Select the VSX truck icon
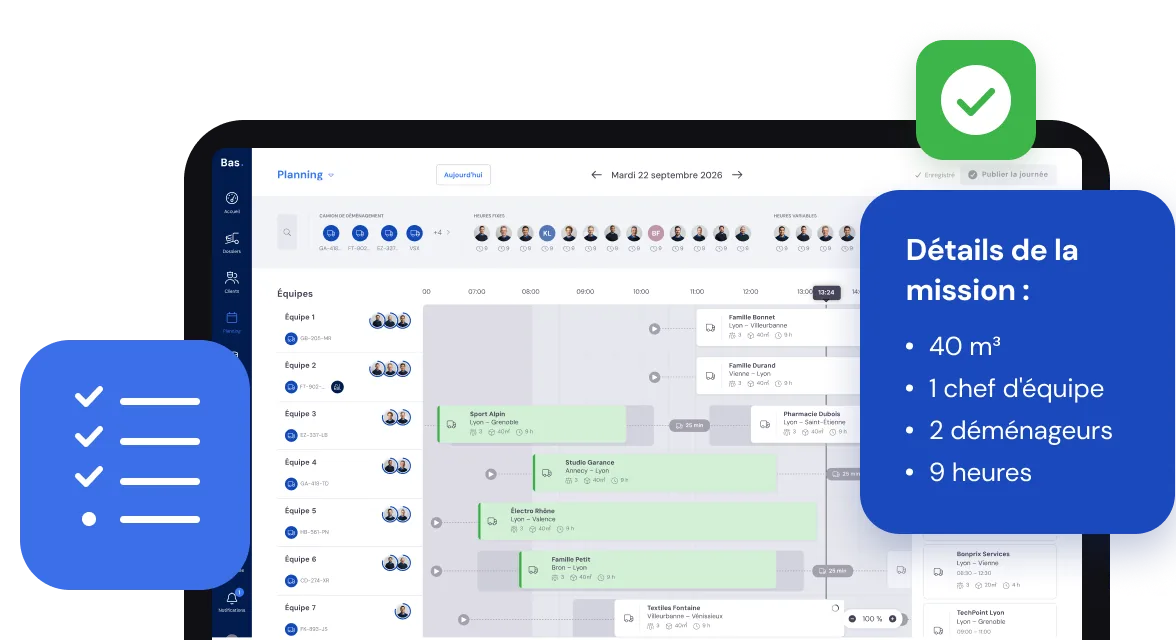Screen dimensions: 1176x640 [415, 233]
